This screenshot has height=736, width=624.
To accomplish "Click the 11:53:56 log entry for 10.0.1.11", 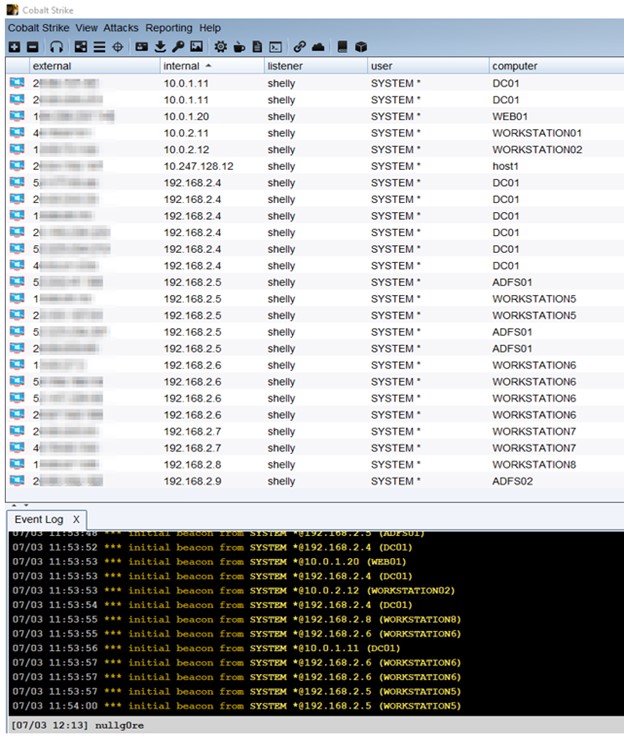I will point(206,648).
